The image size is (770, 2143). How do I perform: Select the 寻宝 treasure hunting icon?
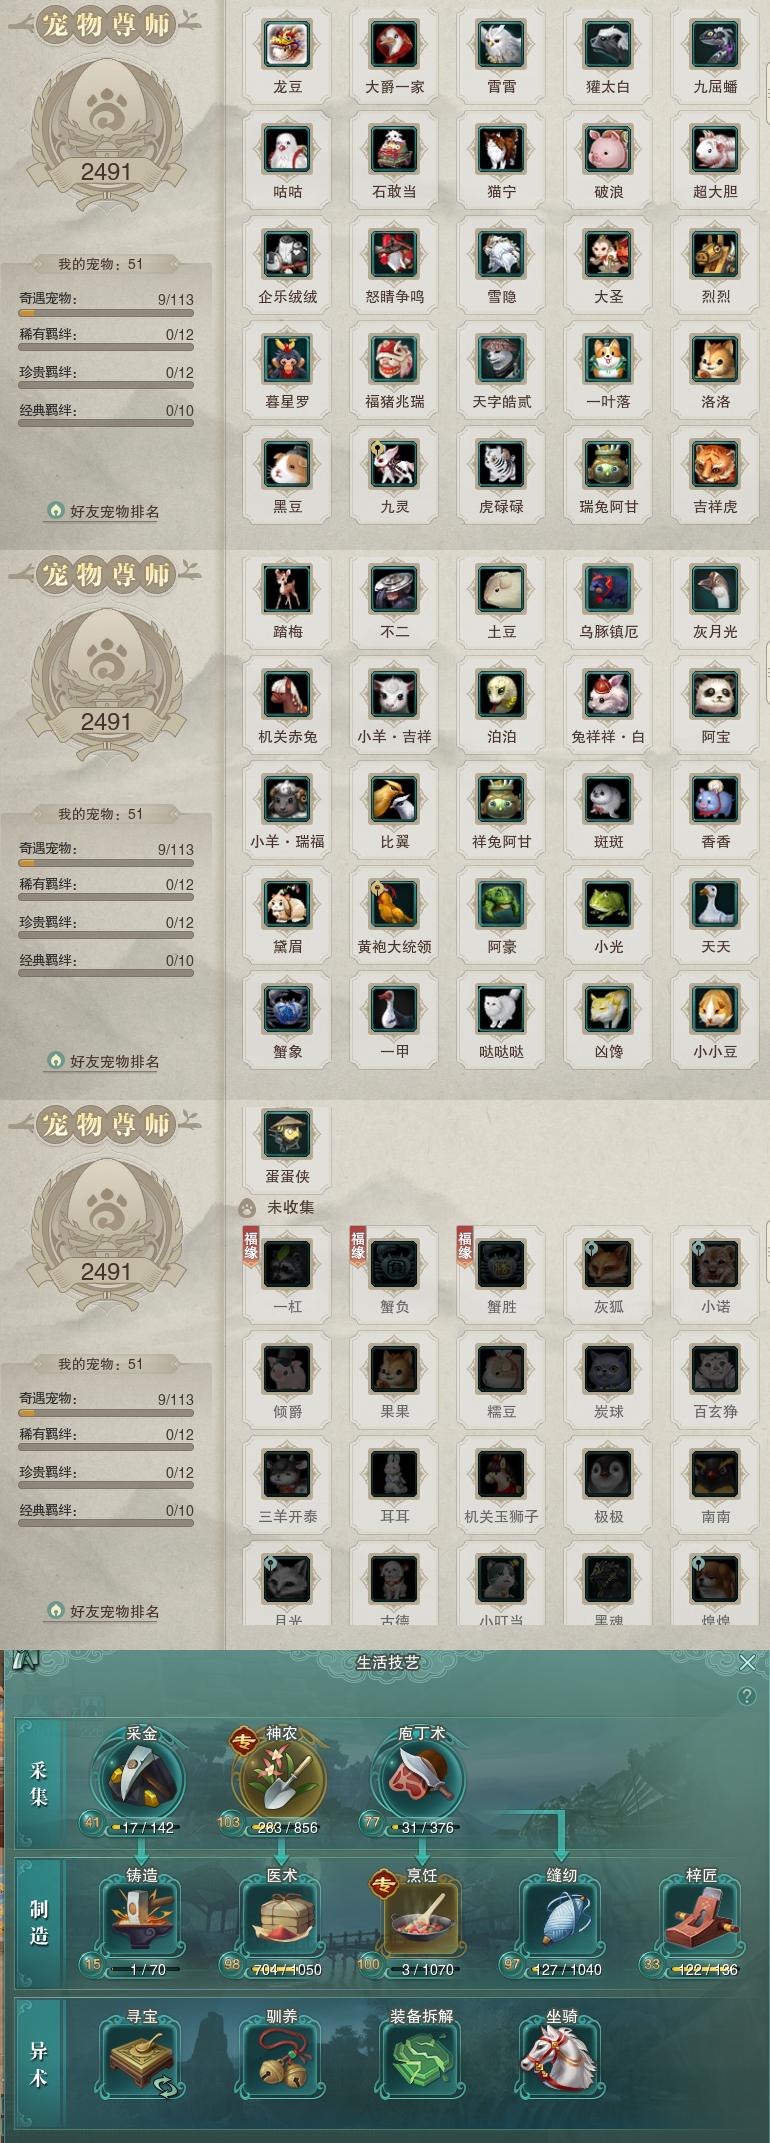pos(141,2062)
